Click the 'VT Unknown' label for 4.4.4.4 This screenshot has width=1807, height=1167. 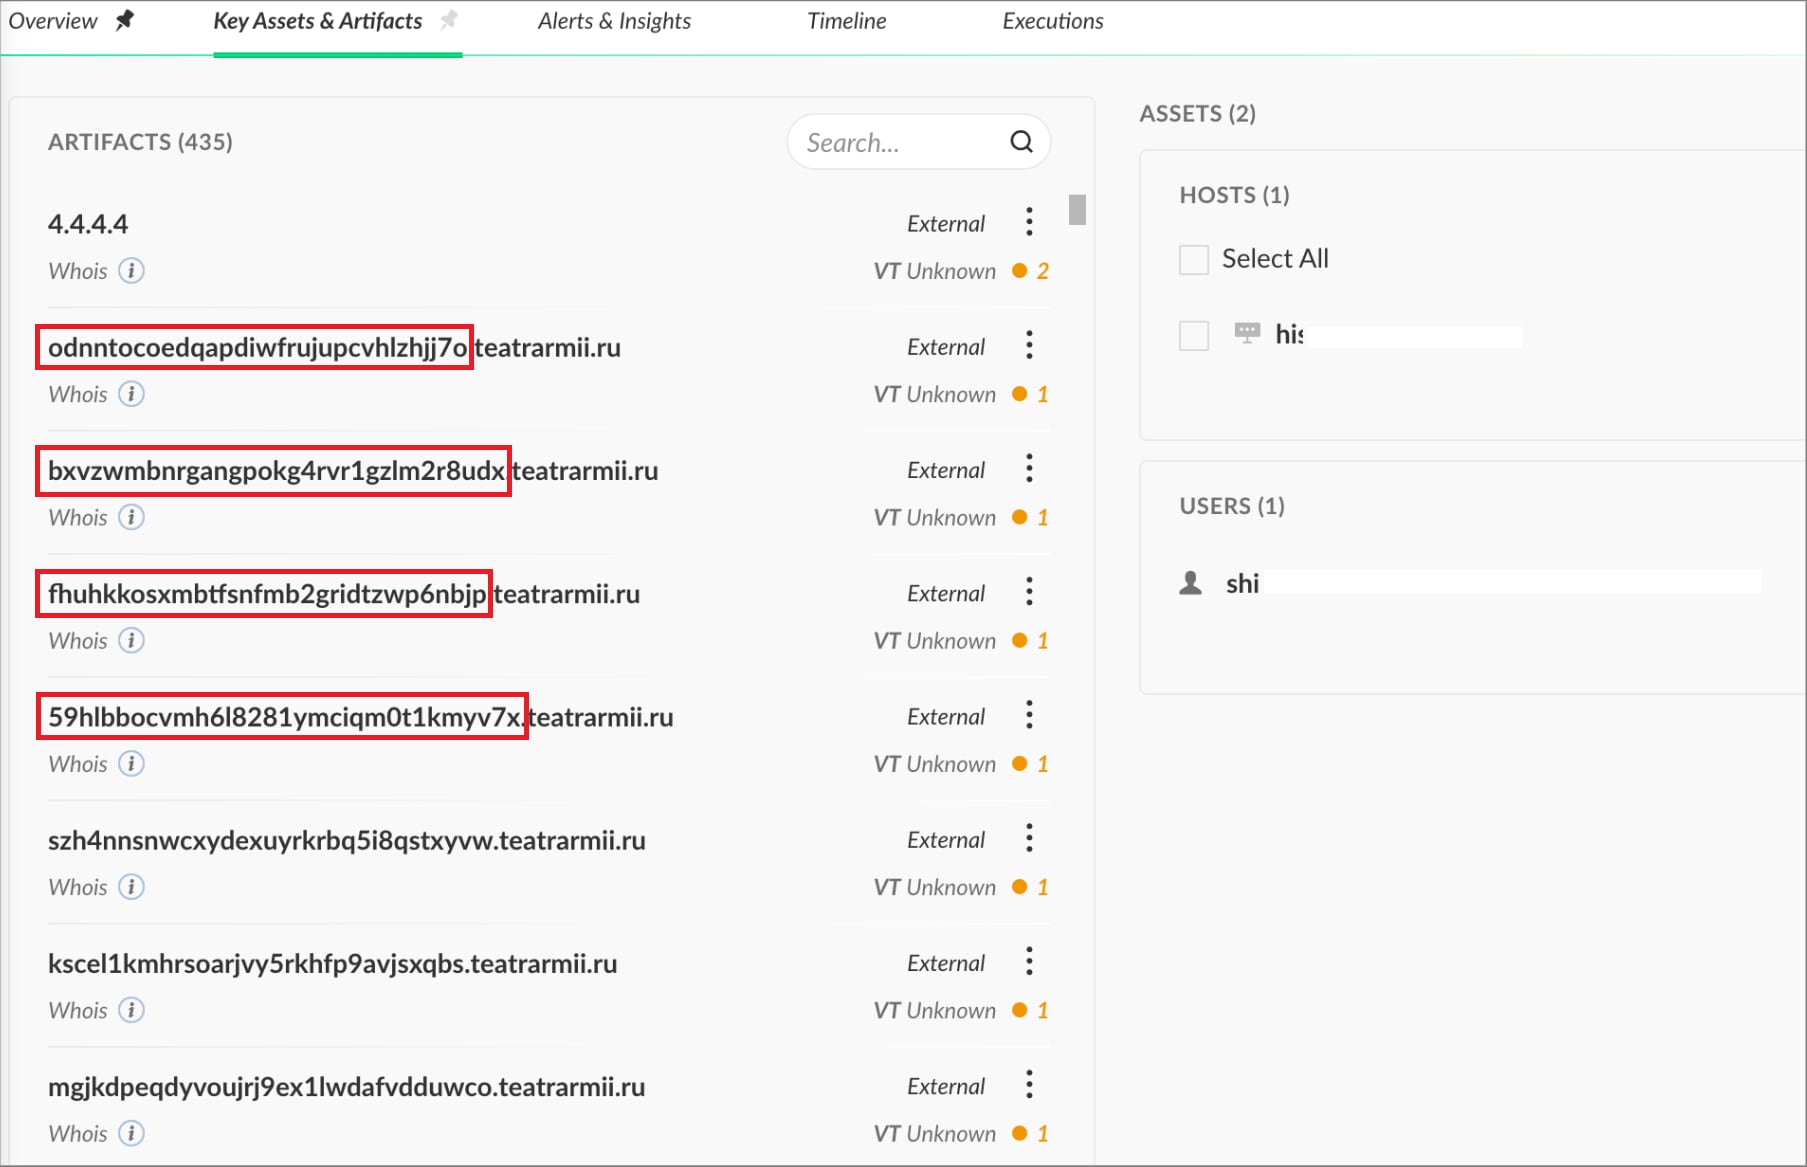coord(935,271)
